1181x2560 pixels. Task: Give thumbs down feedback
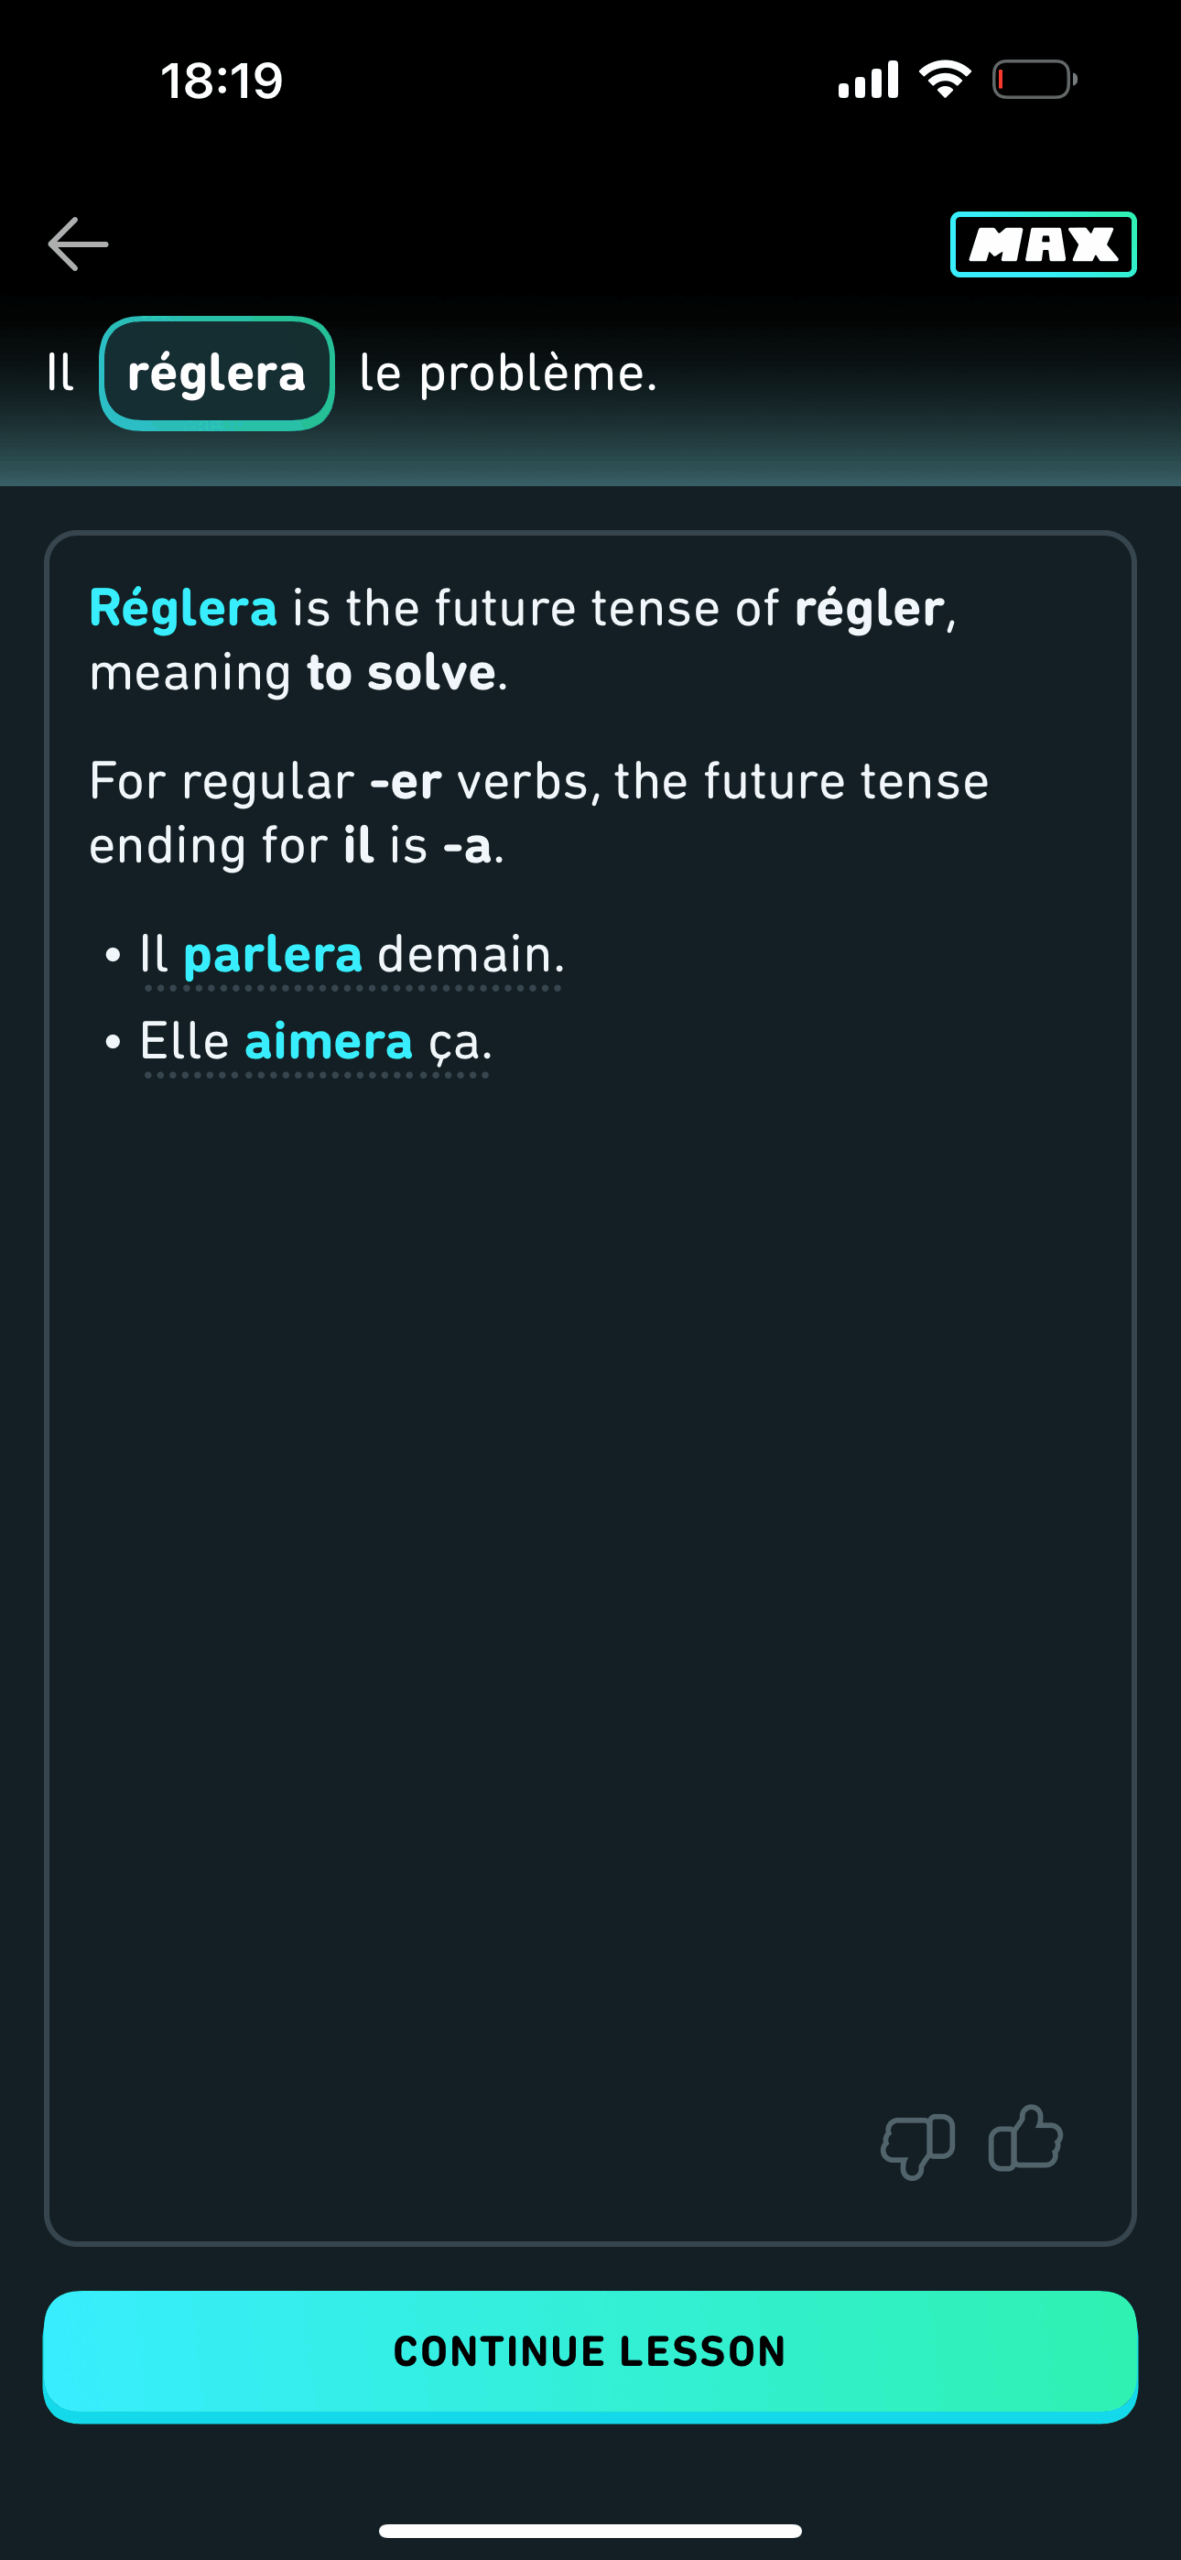click(x=917, y=2144)
